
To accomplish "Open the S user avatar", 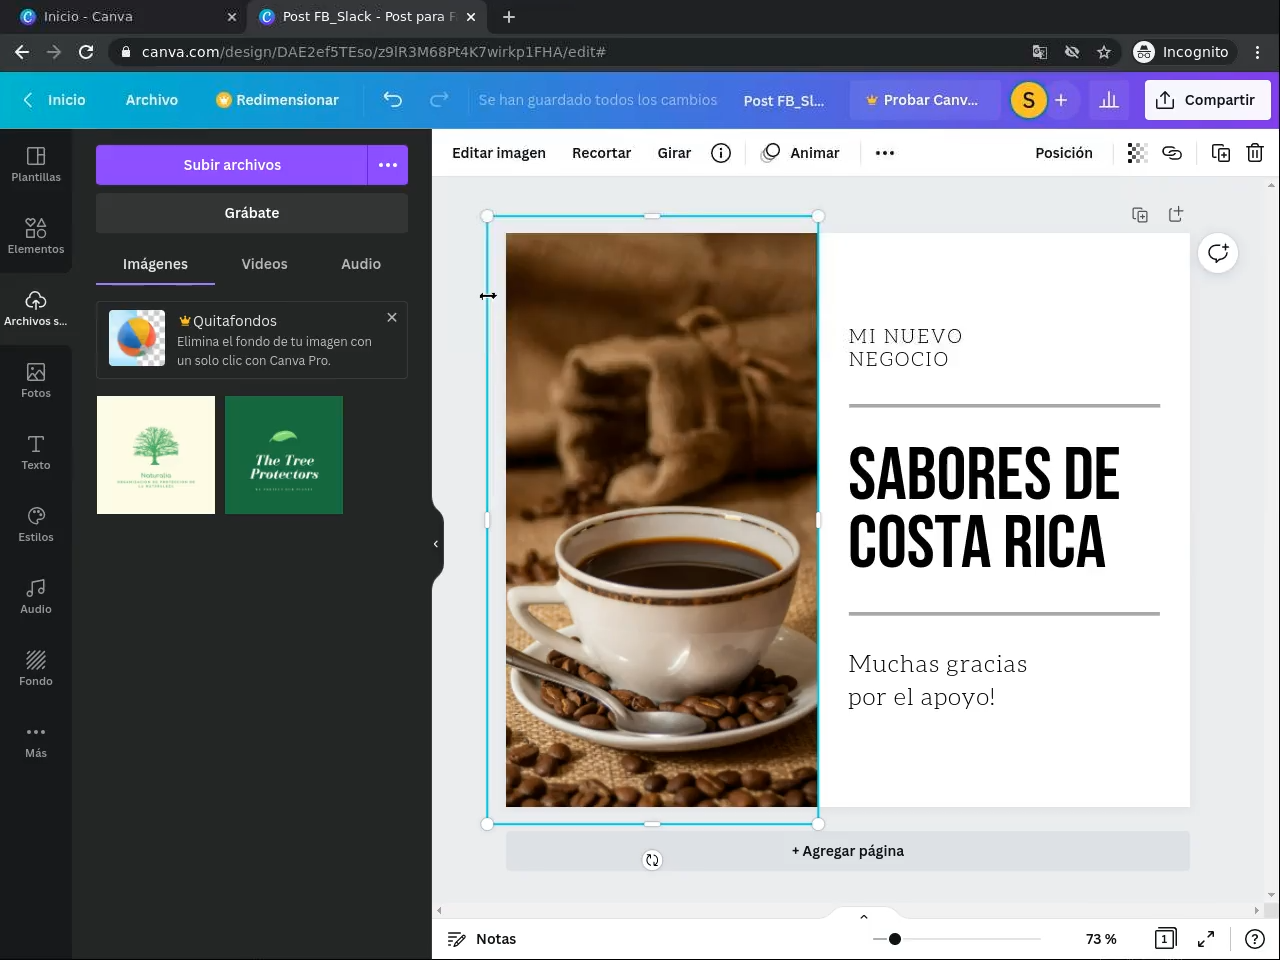I will coord(1029,100).
